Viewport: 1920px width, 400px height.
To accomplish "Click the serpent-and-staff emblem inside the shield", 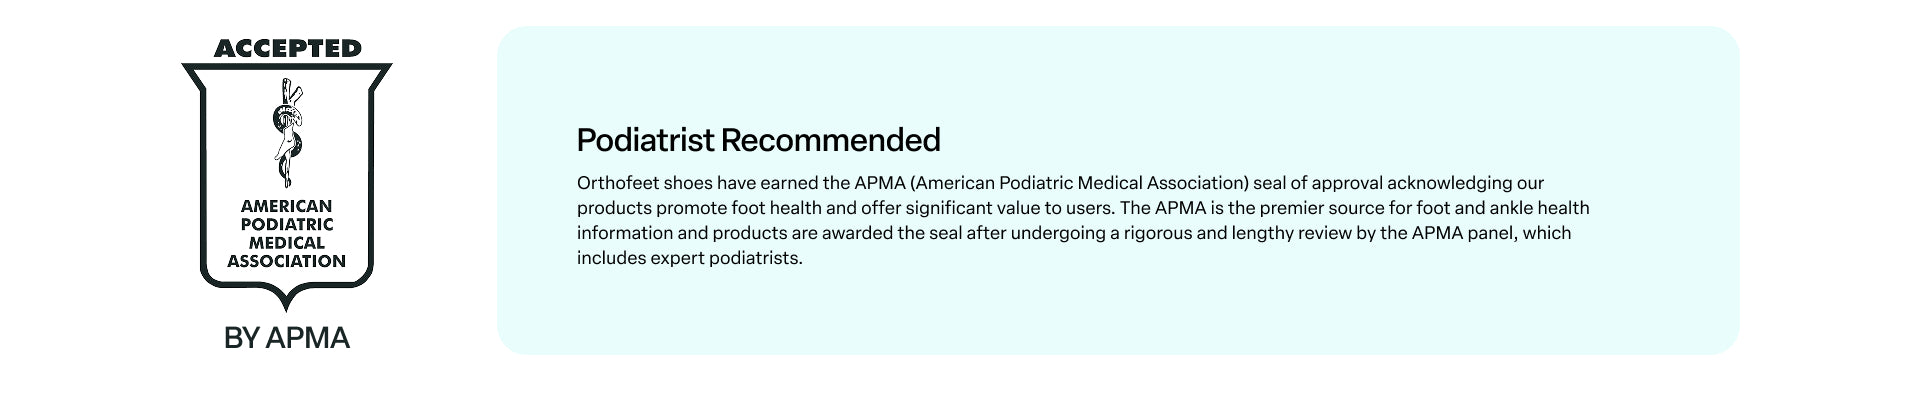I will [x=286, y=133].
